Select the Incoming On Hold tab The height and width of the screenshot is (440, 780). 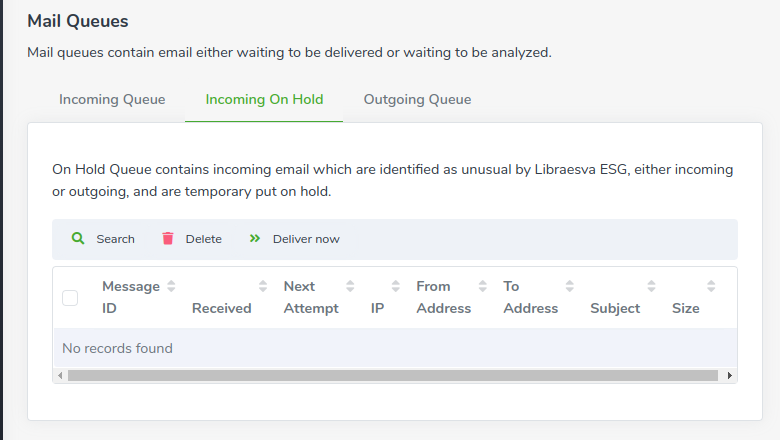(264, 99)
